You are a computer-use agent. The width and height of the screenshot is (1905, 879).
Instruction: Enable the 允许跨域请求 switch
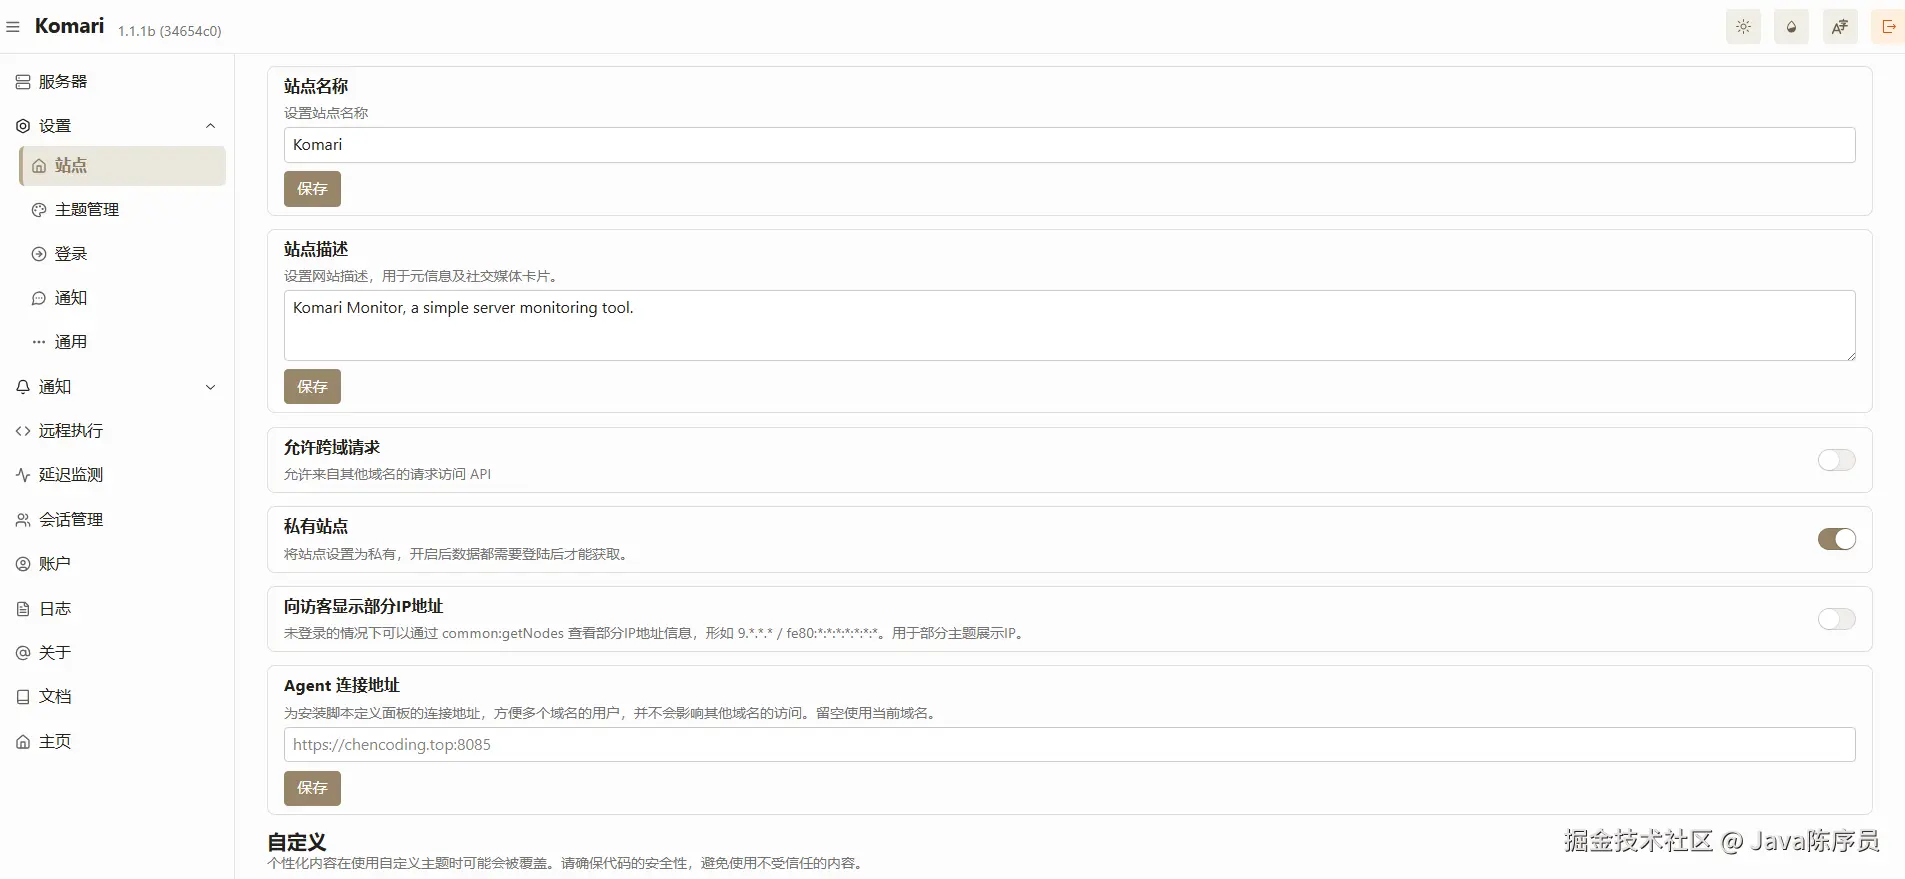(1836, 460)
